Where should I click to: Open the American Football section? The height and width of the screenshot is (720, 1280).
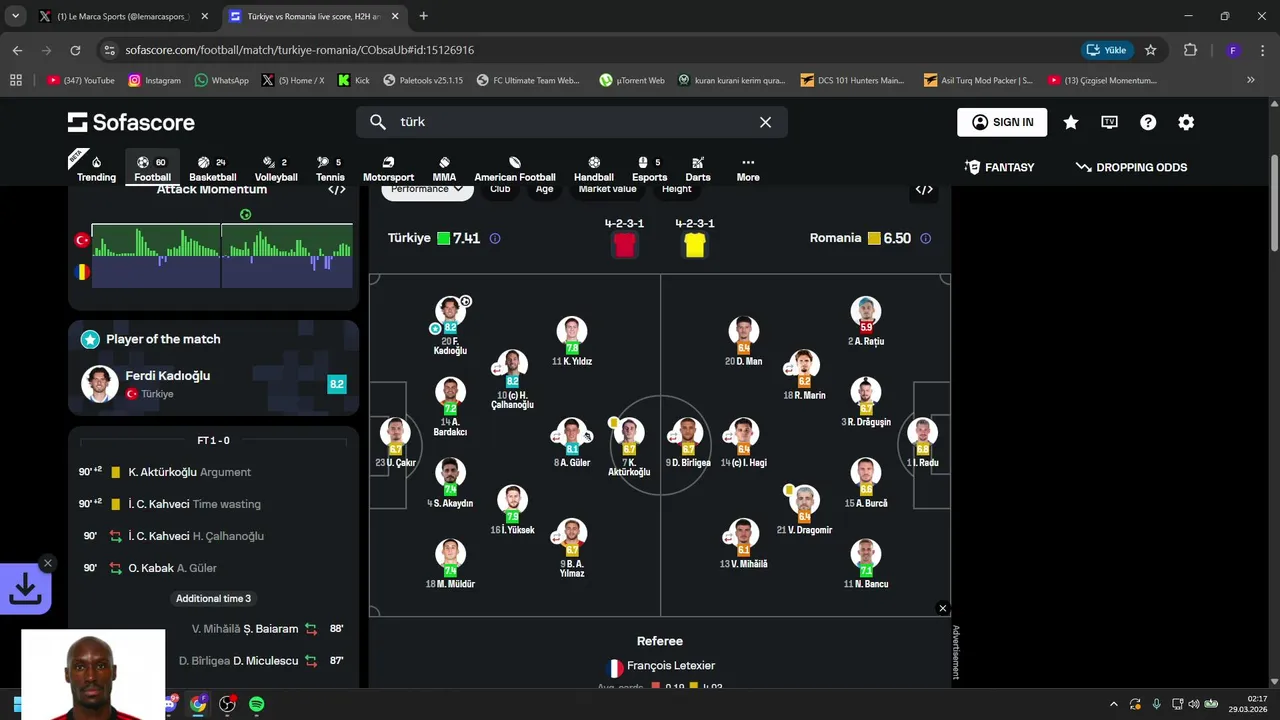pos(515,168)
